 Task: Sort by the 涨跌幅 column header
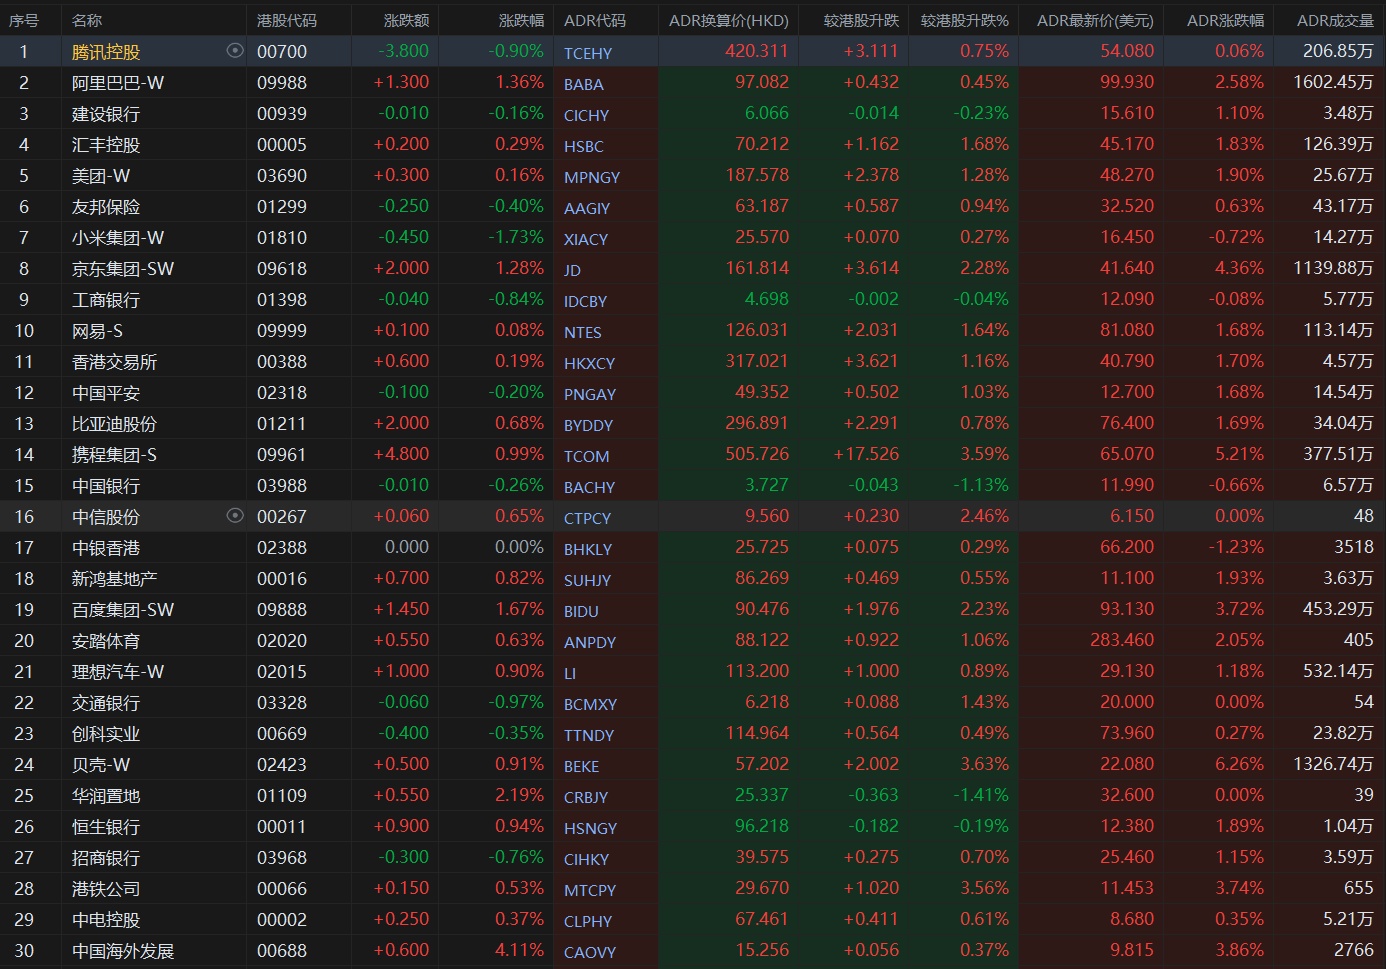click(x=521, y=20)
